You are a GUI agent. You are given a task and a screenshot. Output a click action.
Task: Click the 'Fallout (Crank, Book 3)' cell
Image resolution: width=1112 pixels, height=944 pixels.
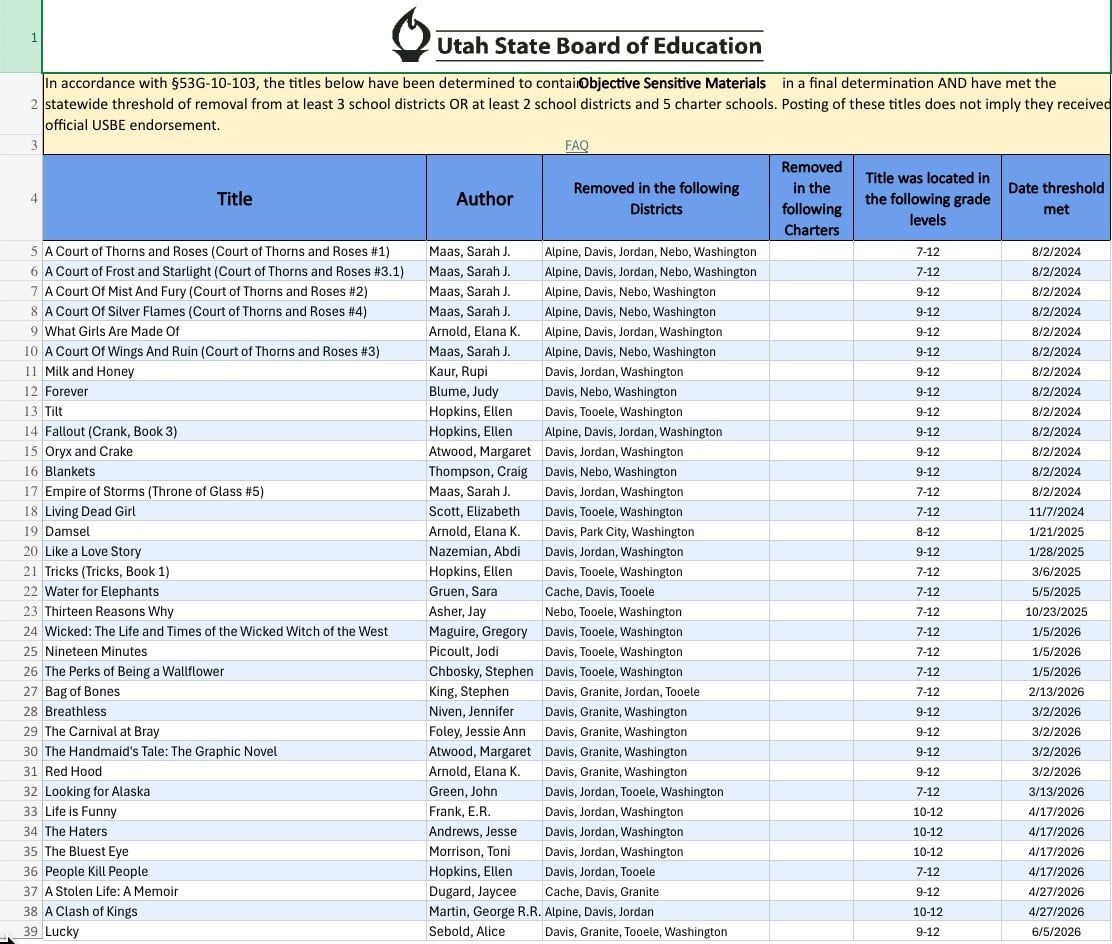(235, 431)
